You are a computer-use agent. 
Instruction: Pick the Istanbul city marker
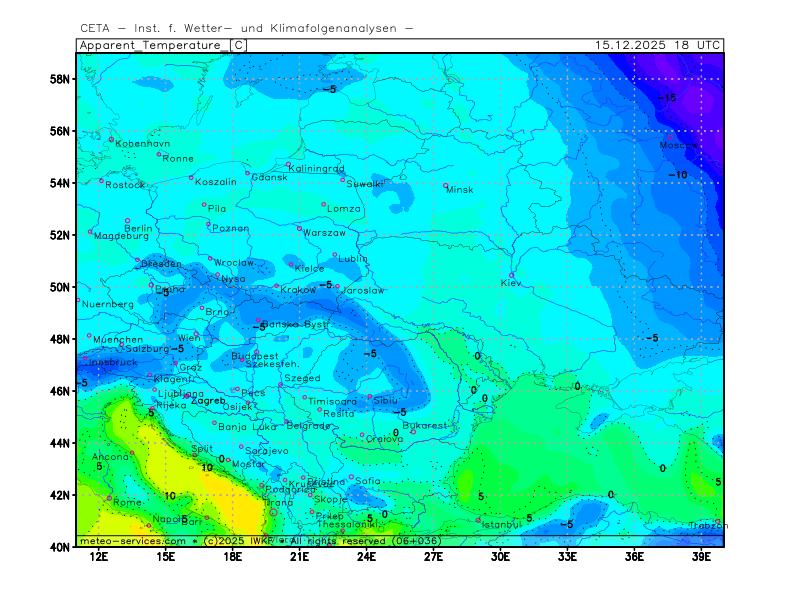point(479,519)
